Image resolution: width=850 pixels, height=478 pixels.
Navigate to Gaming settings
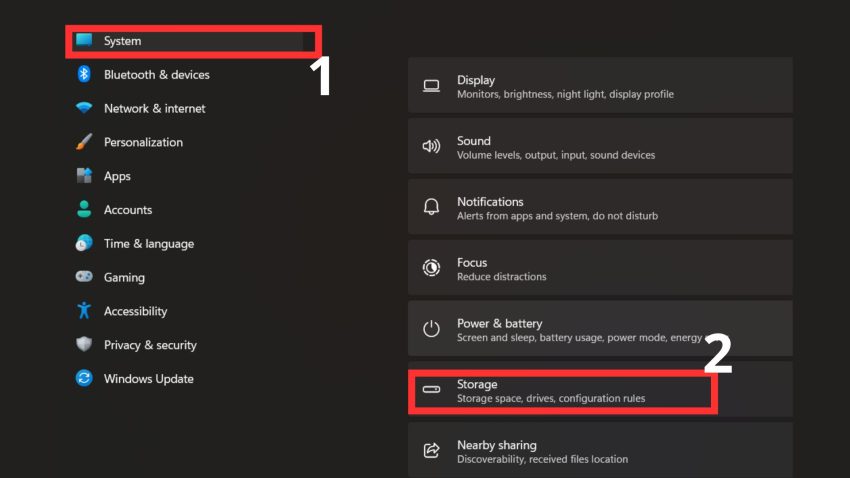pos(124,277)
